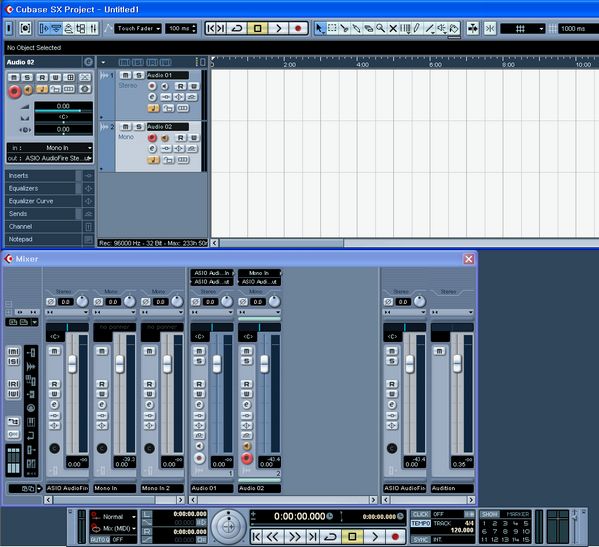Record-enable the Audio 01 track in track list
The height and width of the screenshot is (547, 599).
152,86
